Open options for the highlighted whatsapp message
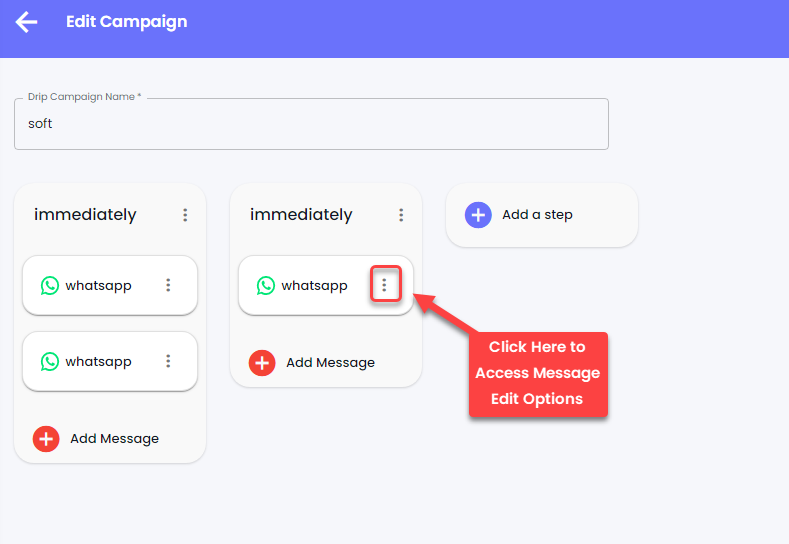This screenshot has height=544, width=789. pyautogui.click(x=384, y=285)
